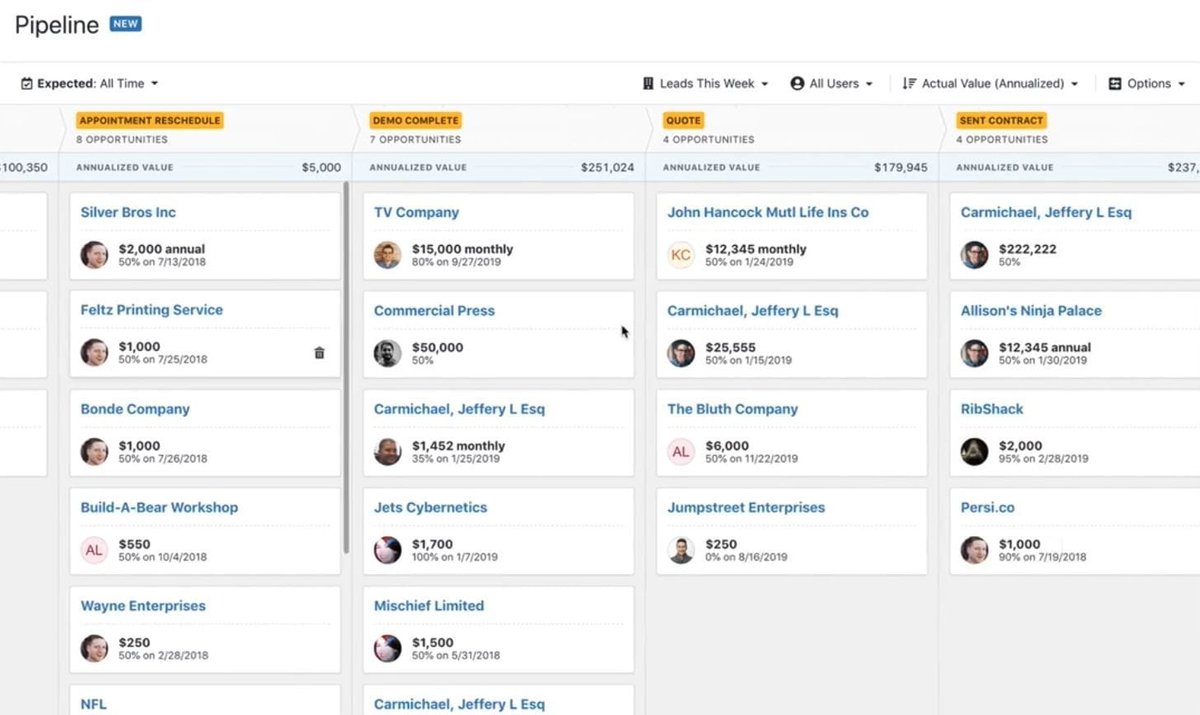Click the avatar on Bonde Company card
The image size is (1200, 715).
point(94,452)
